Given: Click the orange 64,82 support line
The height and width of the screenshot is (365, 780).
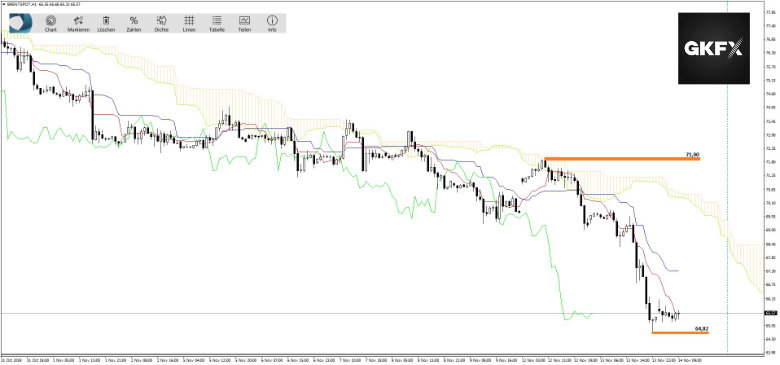Looking at the screenshot, I should coord(680,332).
